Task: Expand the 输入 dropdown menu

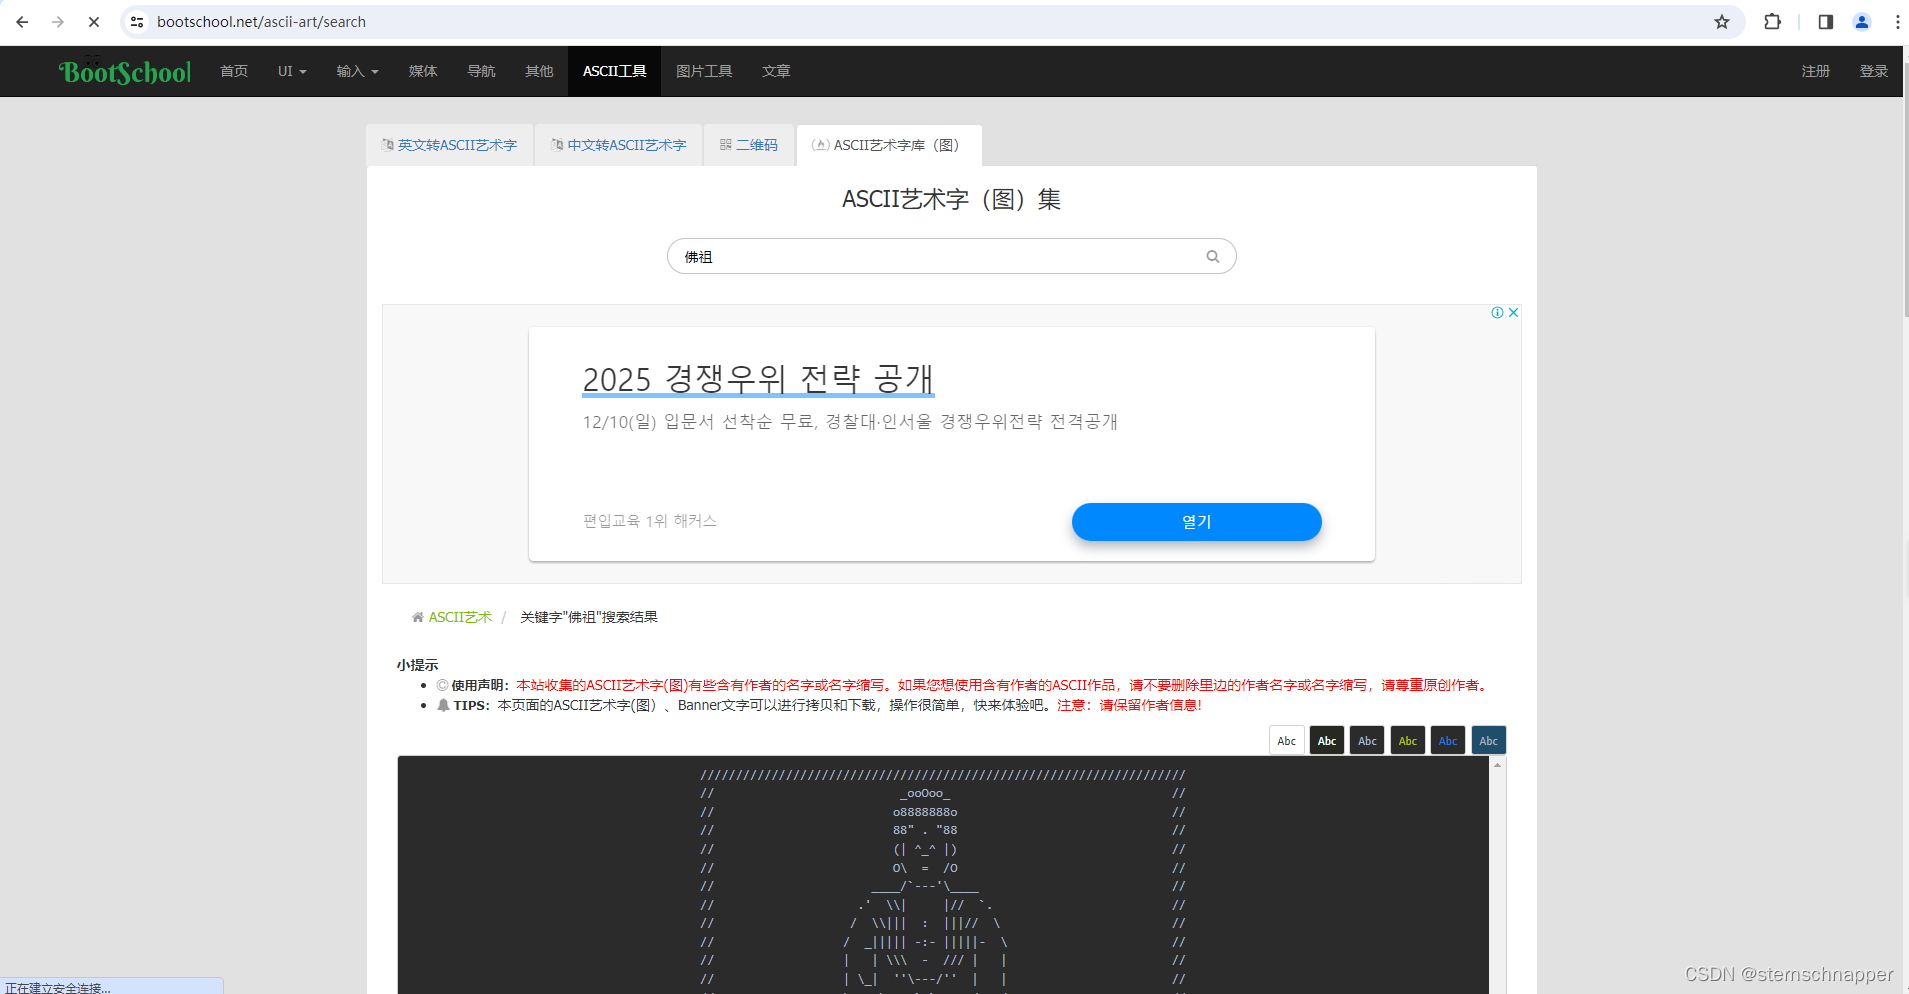Action: point(357,71)
